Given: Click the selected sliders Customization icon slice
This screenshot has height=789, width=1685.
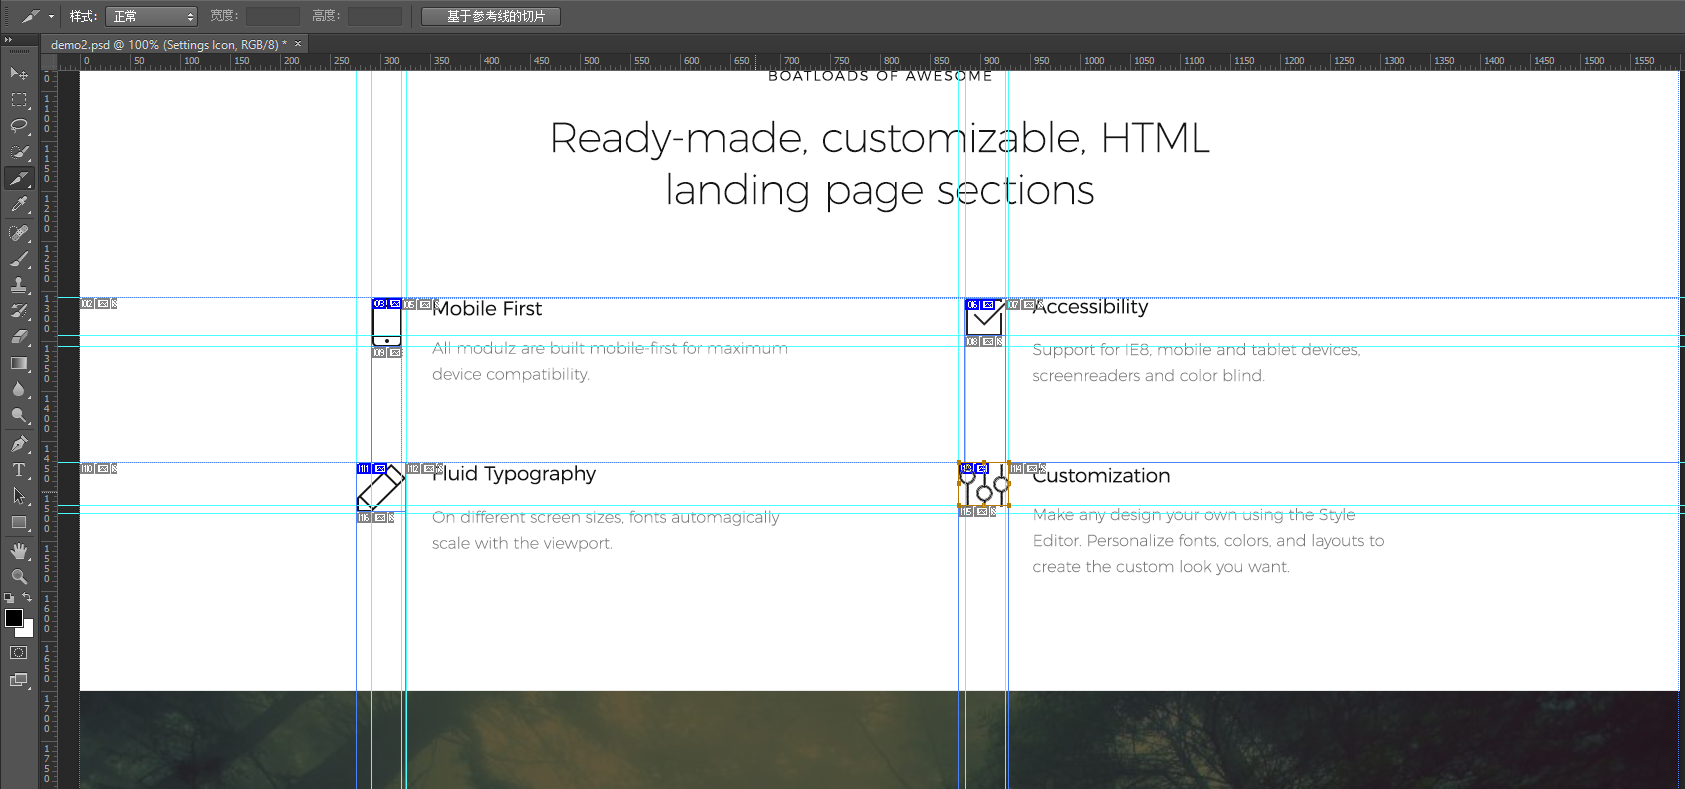Looking at the screenshot, I should click(984, 485).
